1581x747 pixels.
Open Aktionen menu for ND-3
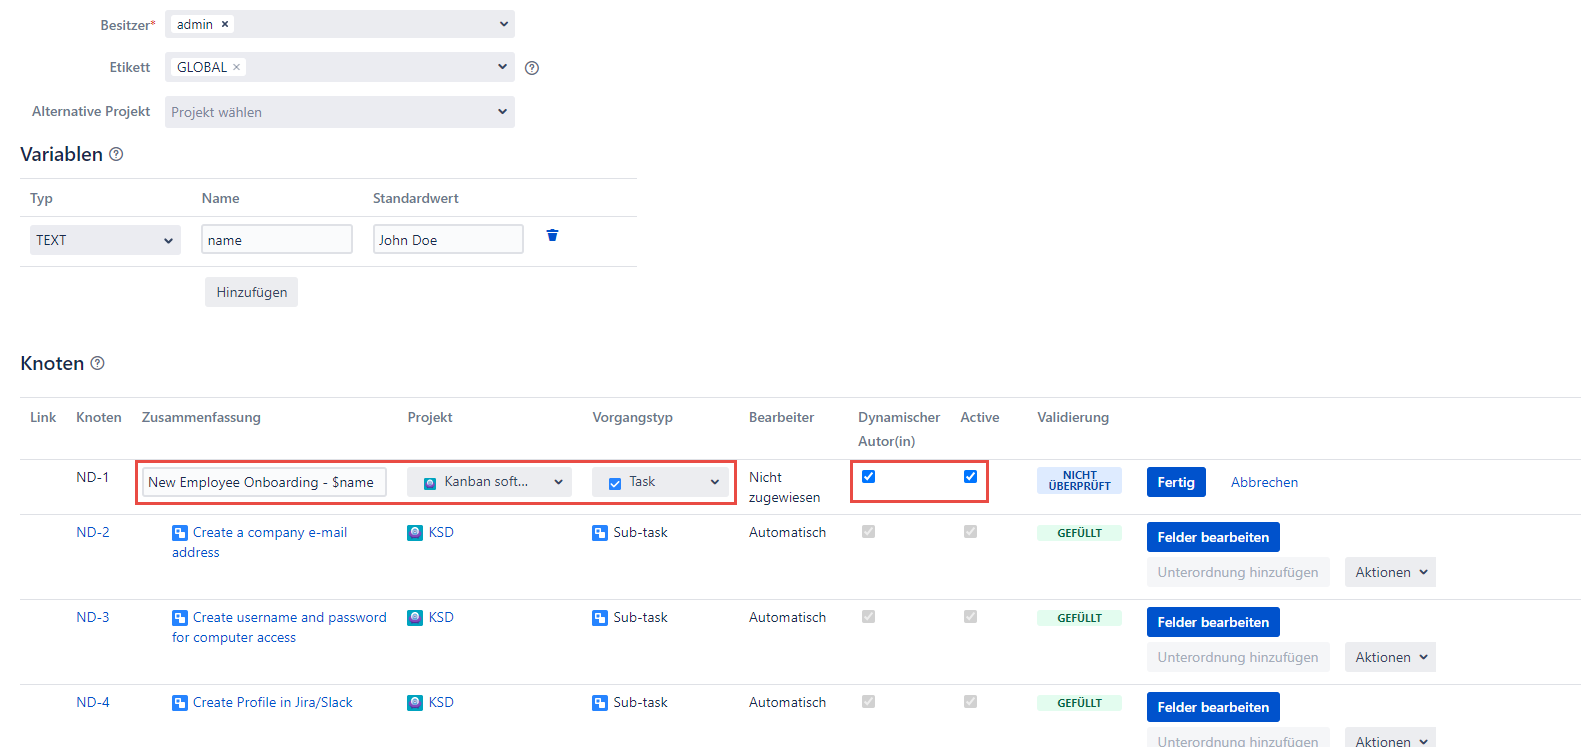[x=1390, y=657]
